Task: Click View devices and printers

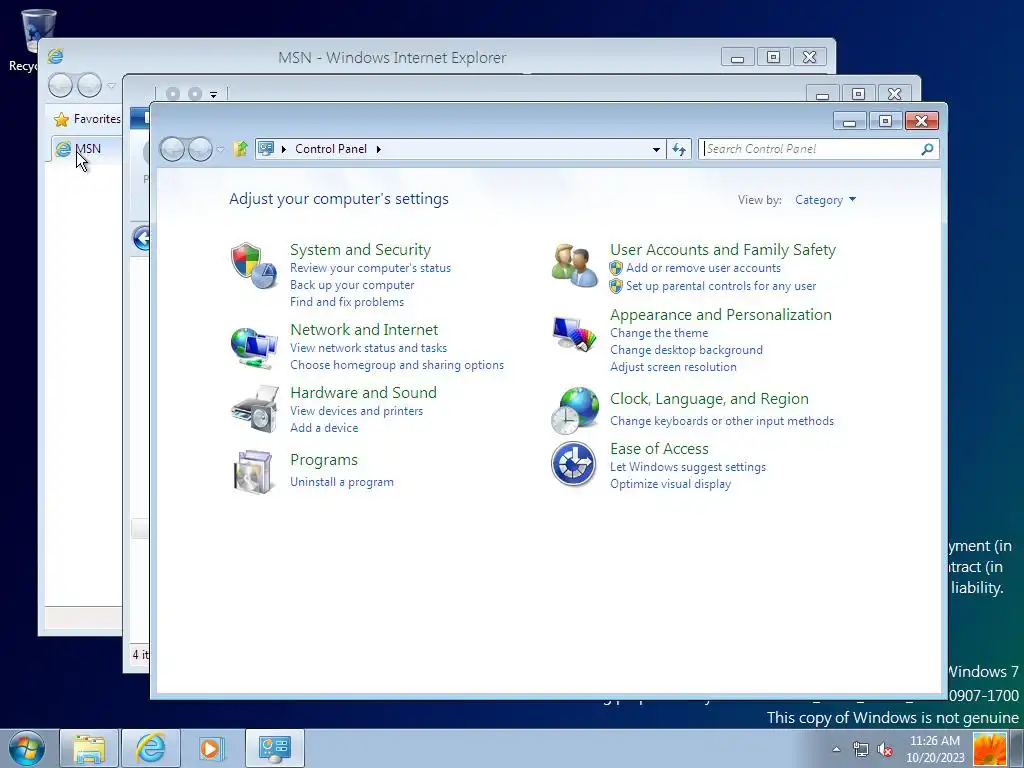Action: 357,411
